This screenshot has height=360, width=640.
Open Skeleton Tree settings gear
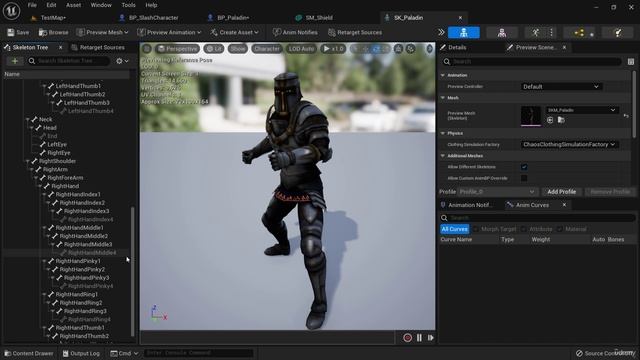[x=122, y=61]
